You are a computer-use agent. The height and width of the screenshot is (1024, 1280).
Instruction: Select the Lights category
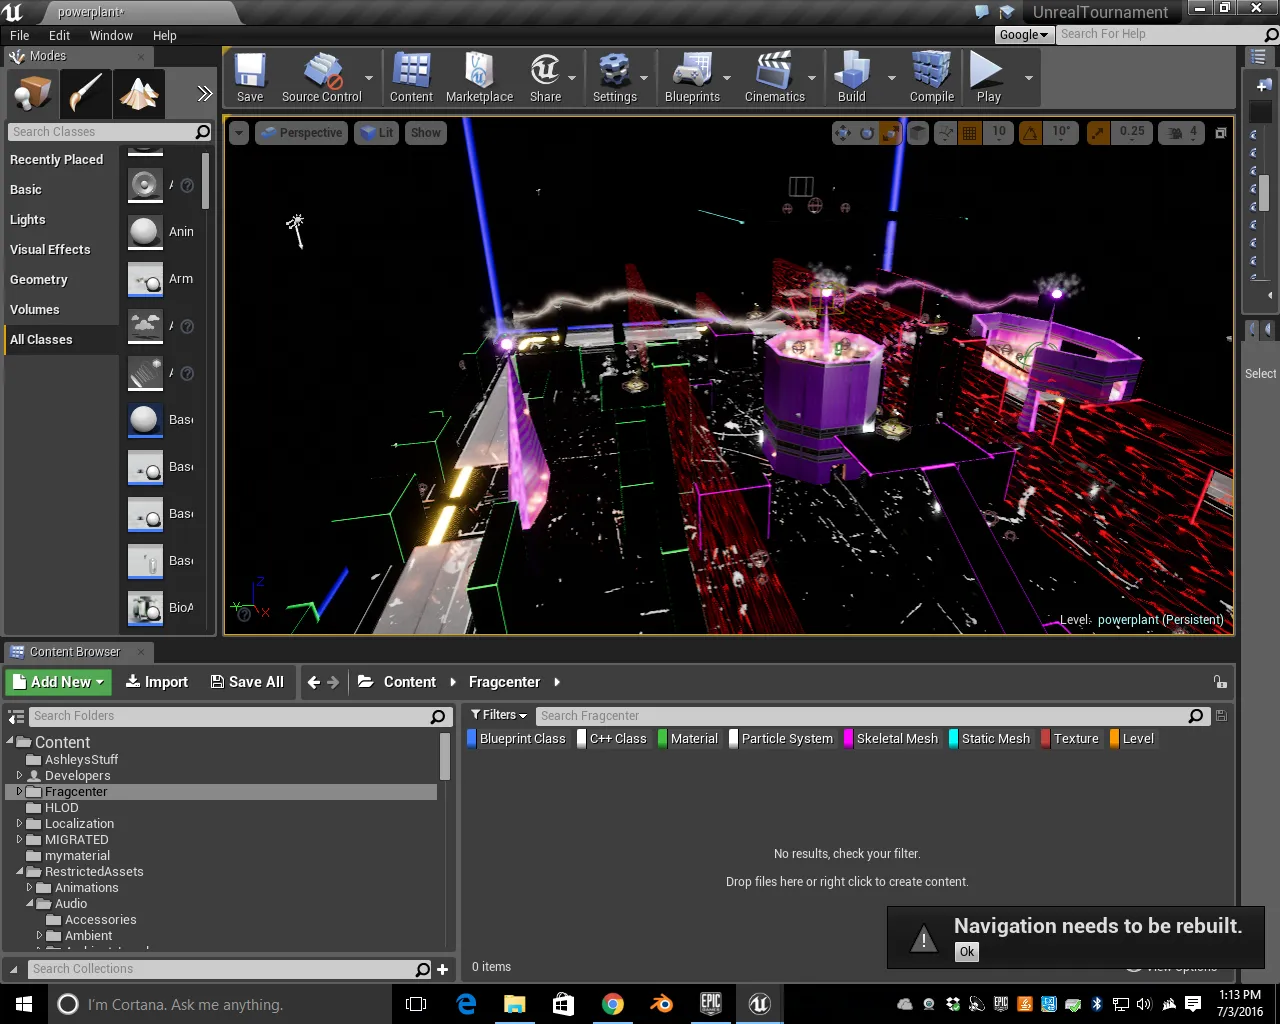(28, 219)
